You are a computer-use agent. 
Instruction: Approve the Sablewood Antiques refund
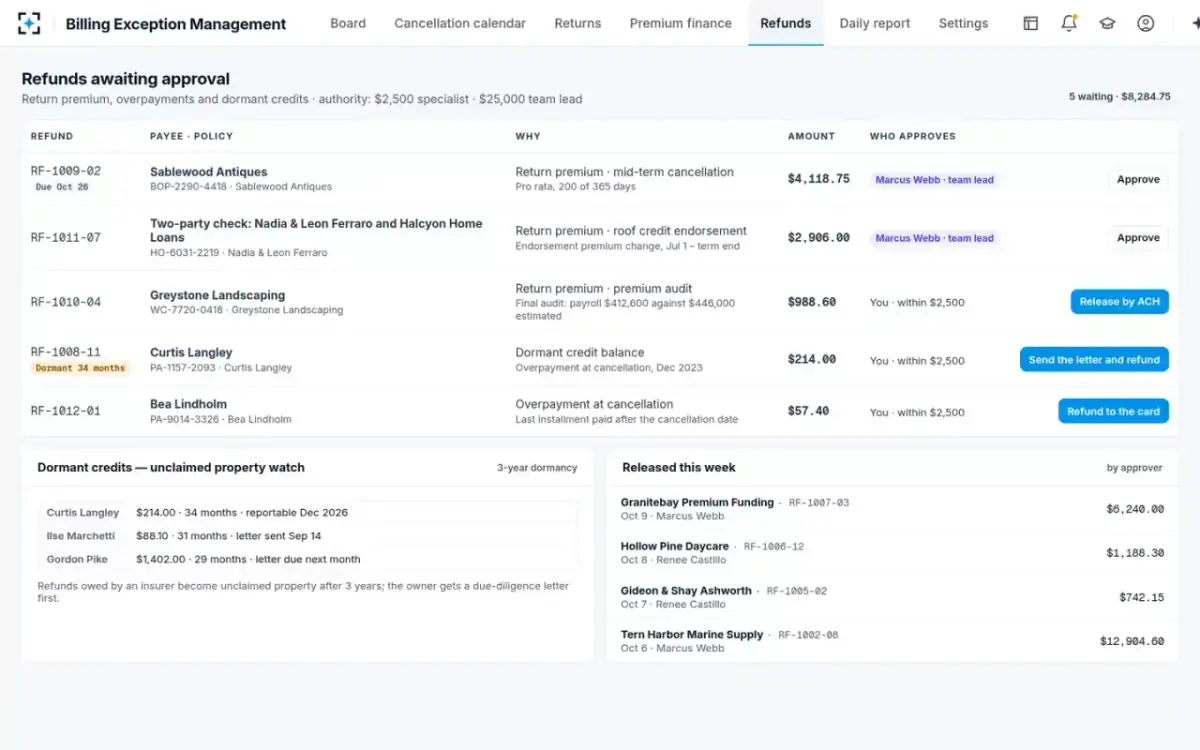1138,180
